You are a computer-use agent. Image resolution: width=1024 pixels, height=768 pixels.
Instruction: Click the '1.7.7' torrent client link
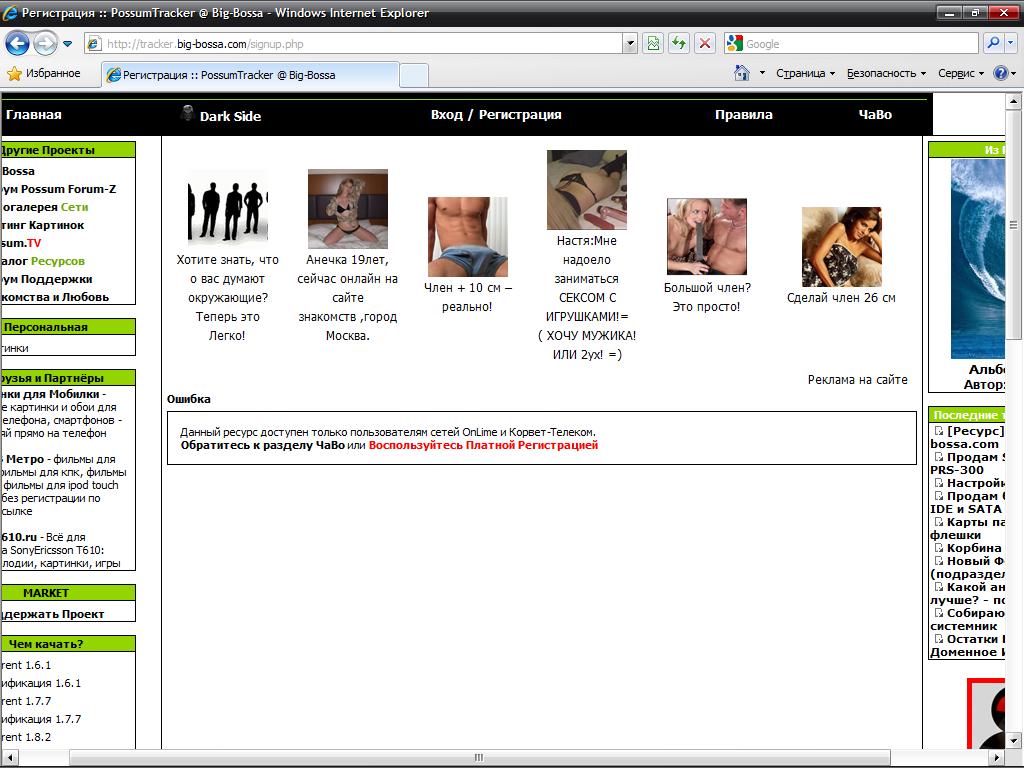26,701
